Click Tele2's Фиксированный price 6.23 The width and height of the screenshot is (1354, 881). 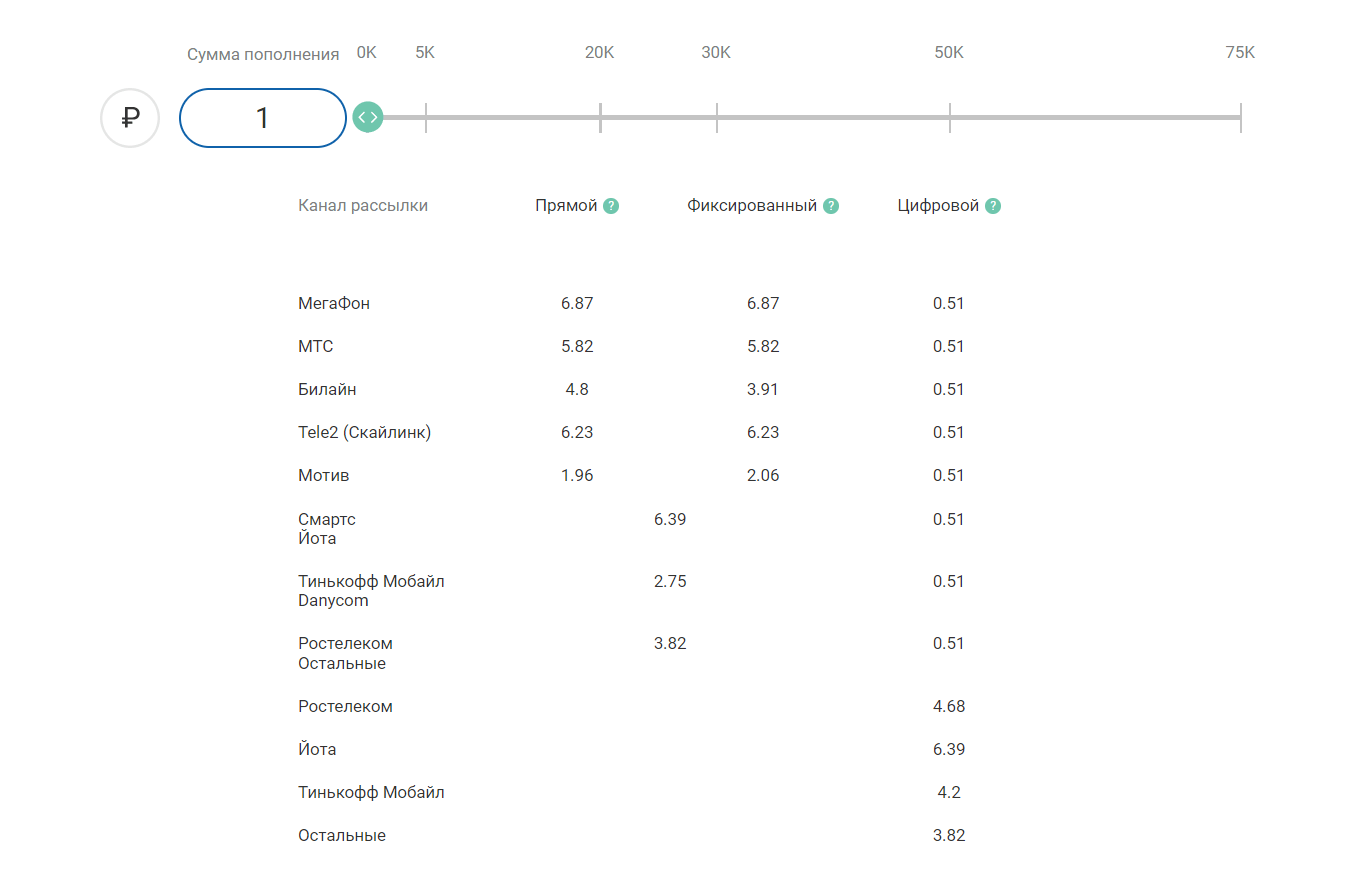point(763,432)
